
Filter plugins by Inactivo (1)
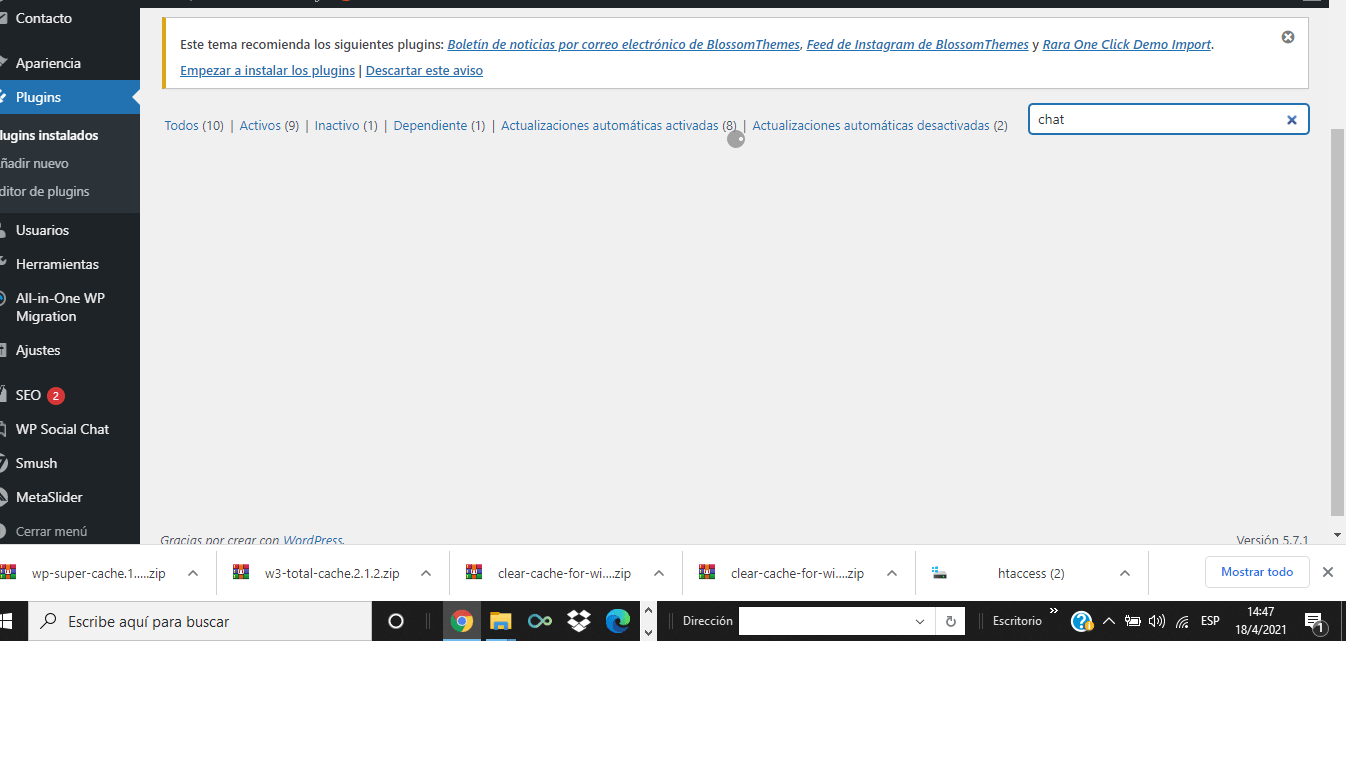click(346, 126)
